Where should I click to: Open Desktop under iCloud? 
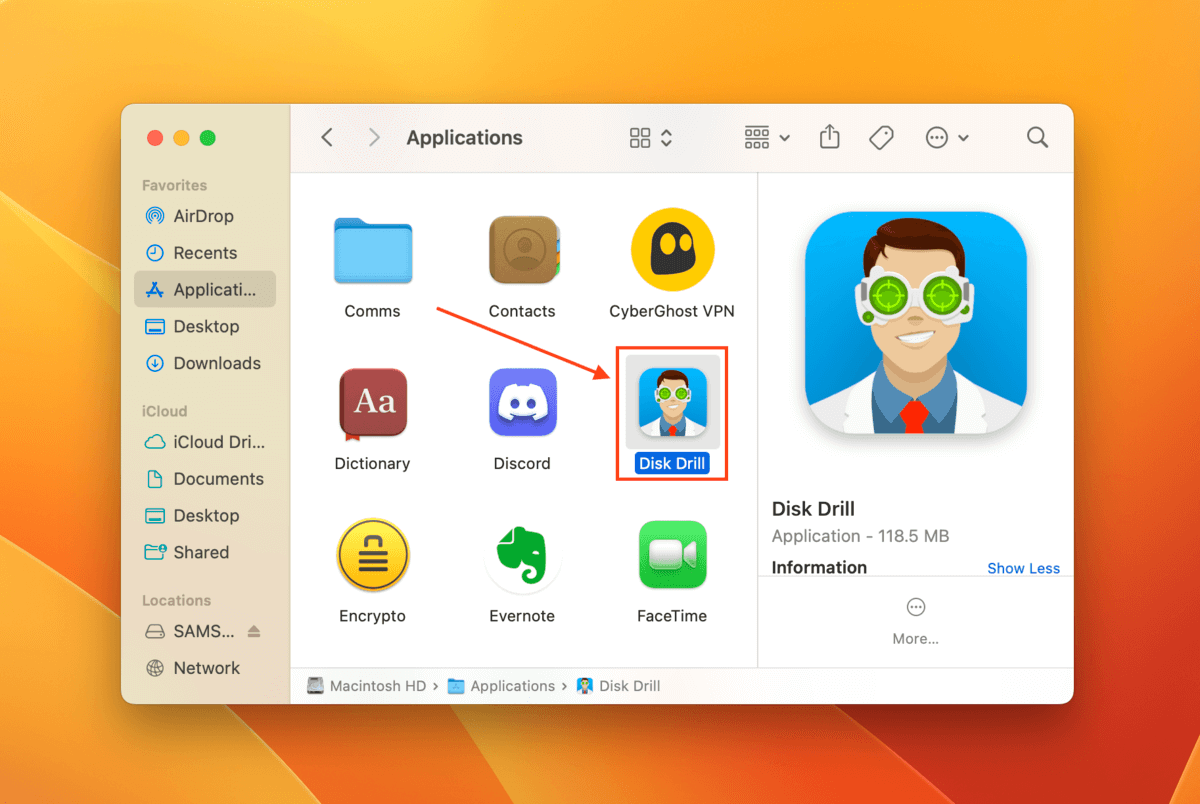(x=204, y=515)
